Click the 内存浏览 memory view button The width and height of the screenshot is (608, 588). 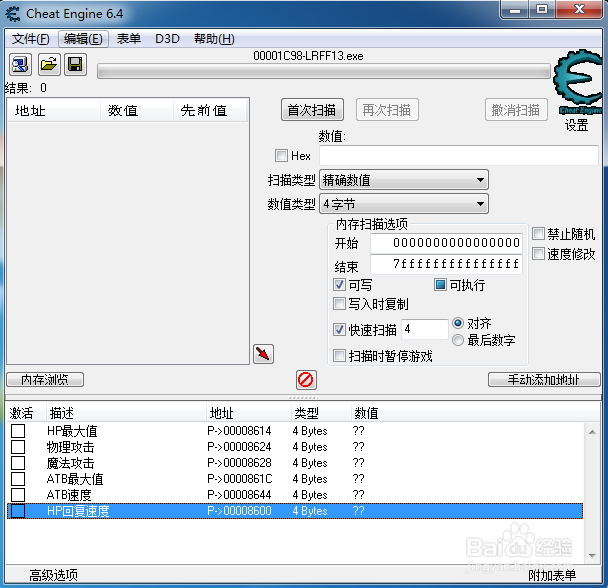tap(45, 379)
